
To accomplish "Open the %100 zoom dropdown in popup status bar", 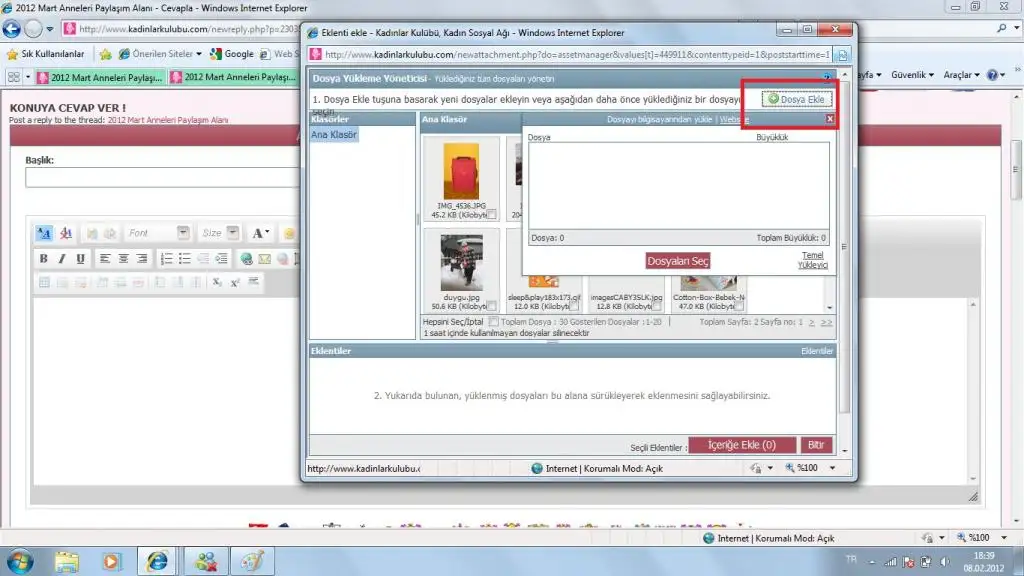I will click(833, 468).
